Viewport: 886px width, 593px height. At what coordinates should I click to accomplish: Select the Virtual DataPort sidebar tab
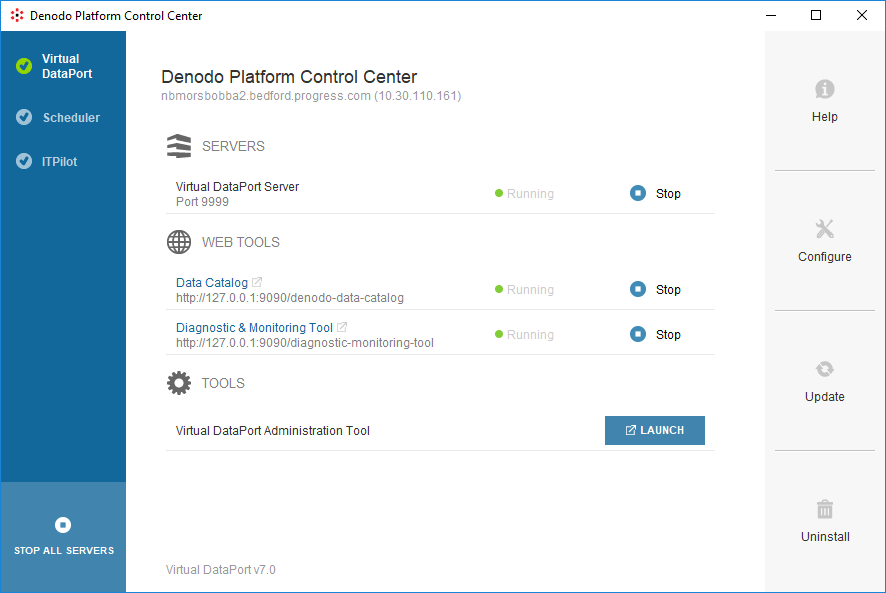61,66
